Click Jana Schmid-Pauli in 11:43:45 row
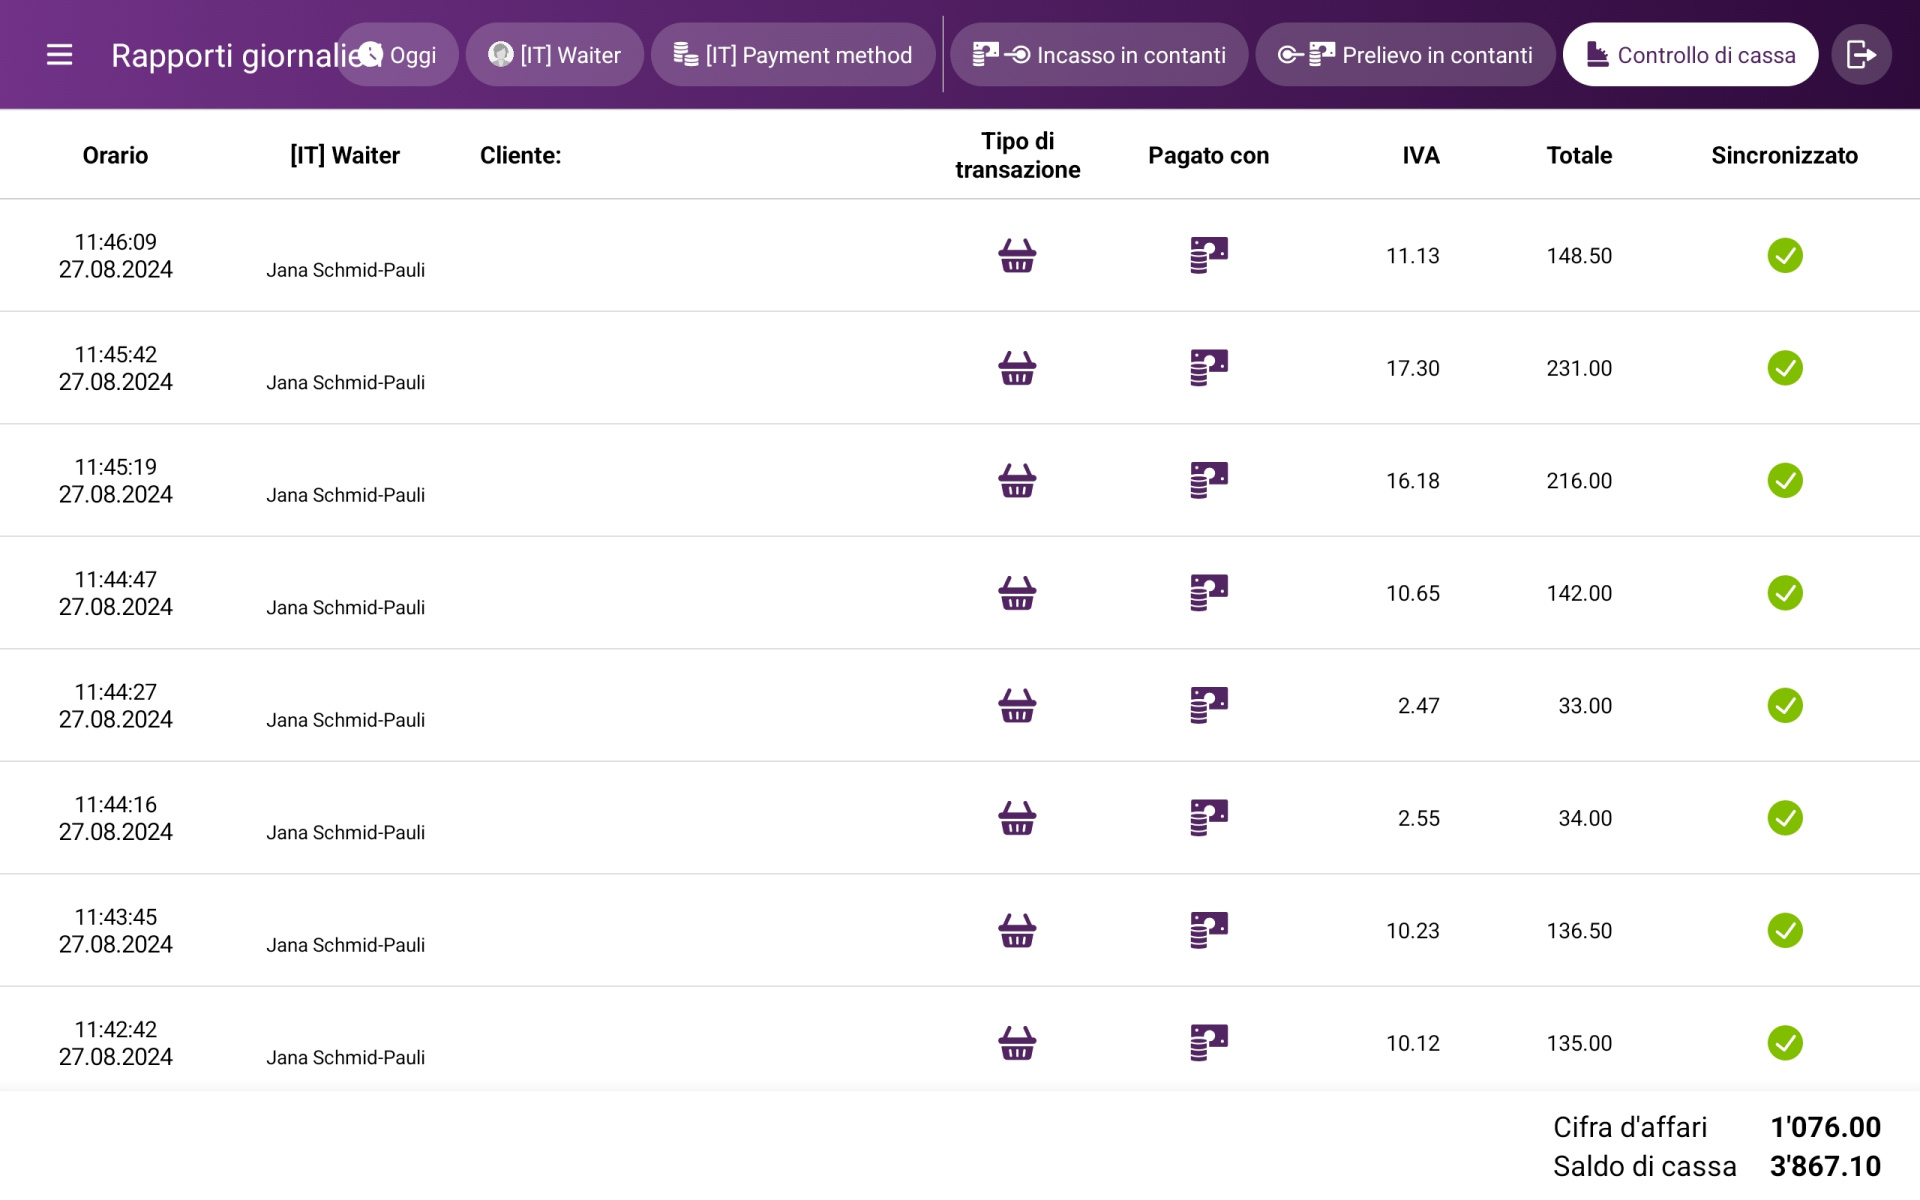 point(345,945)
